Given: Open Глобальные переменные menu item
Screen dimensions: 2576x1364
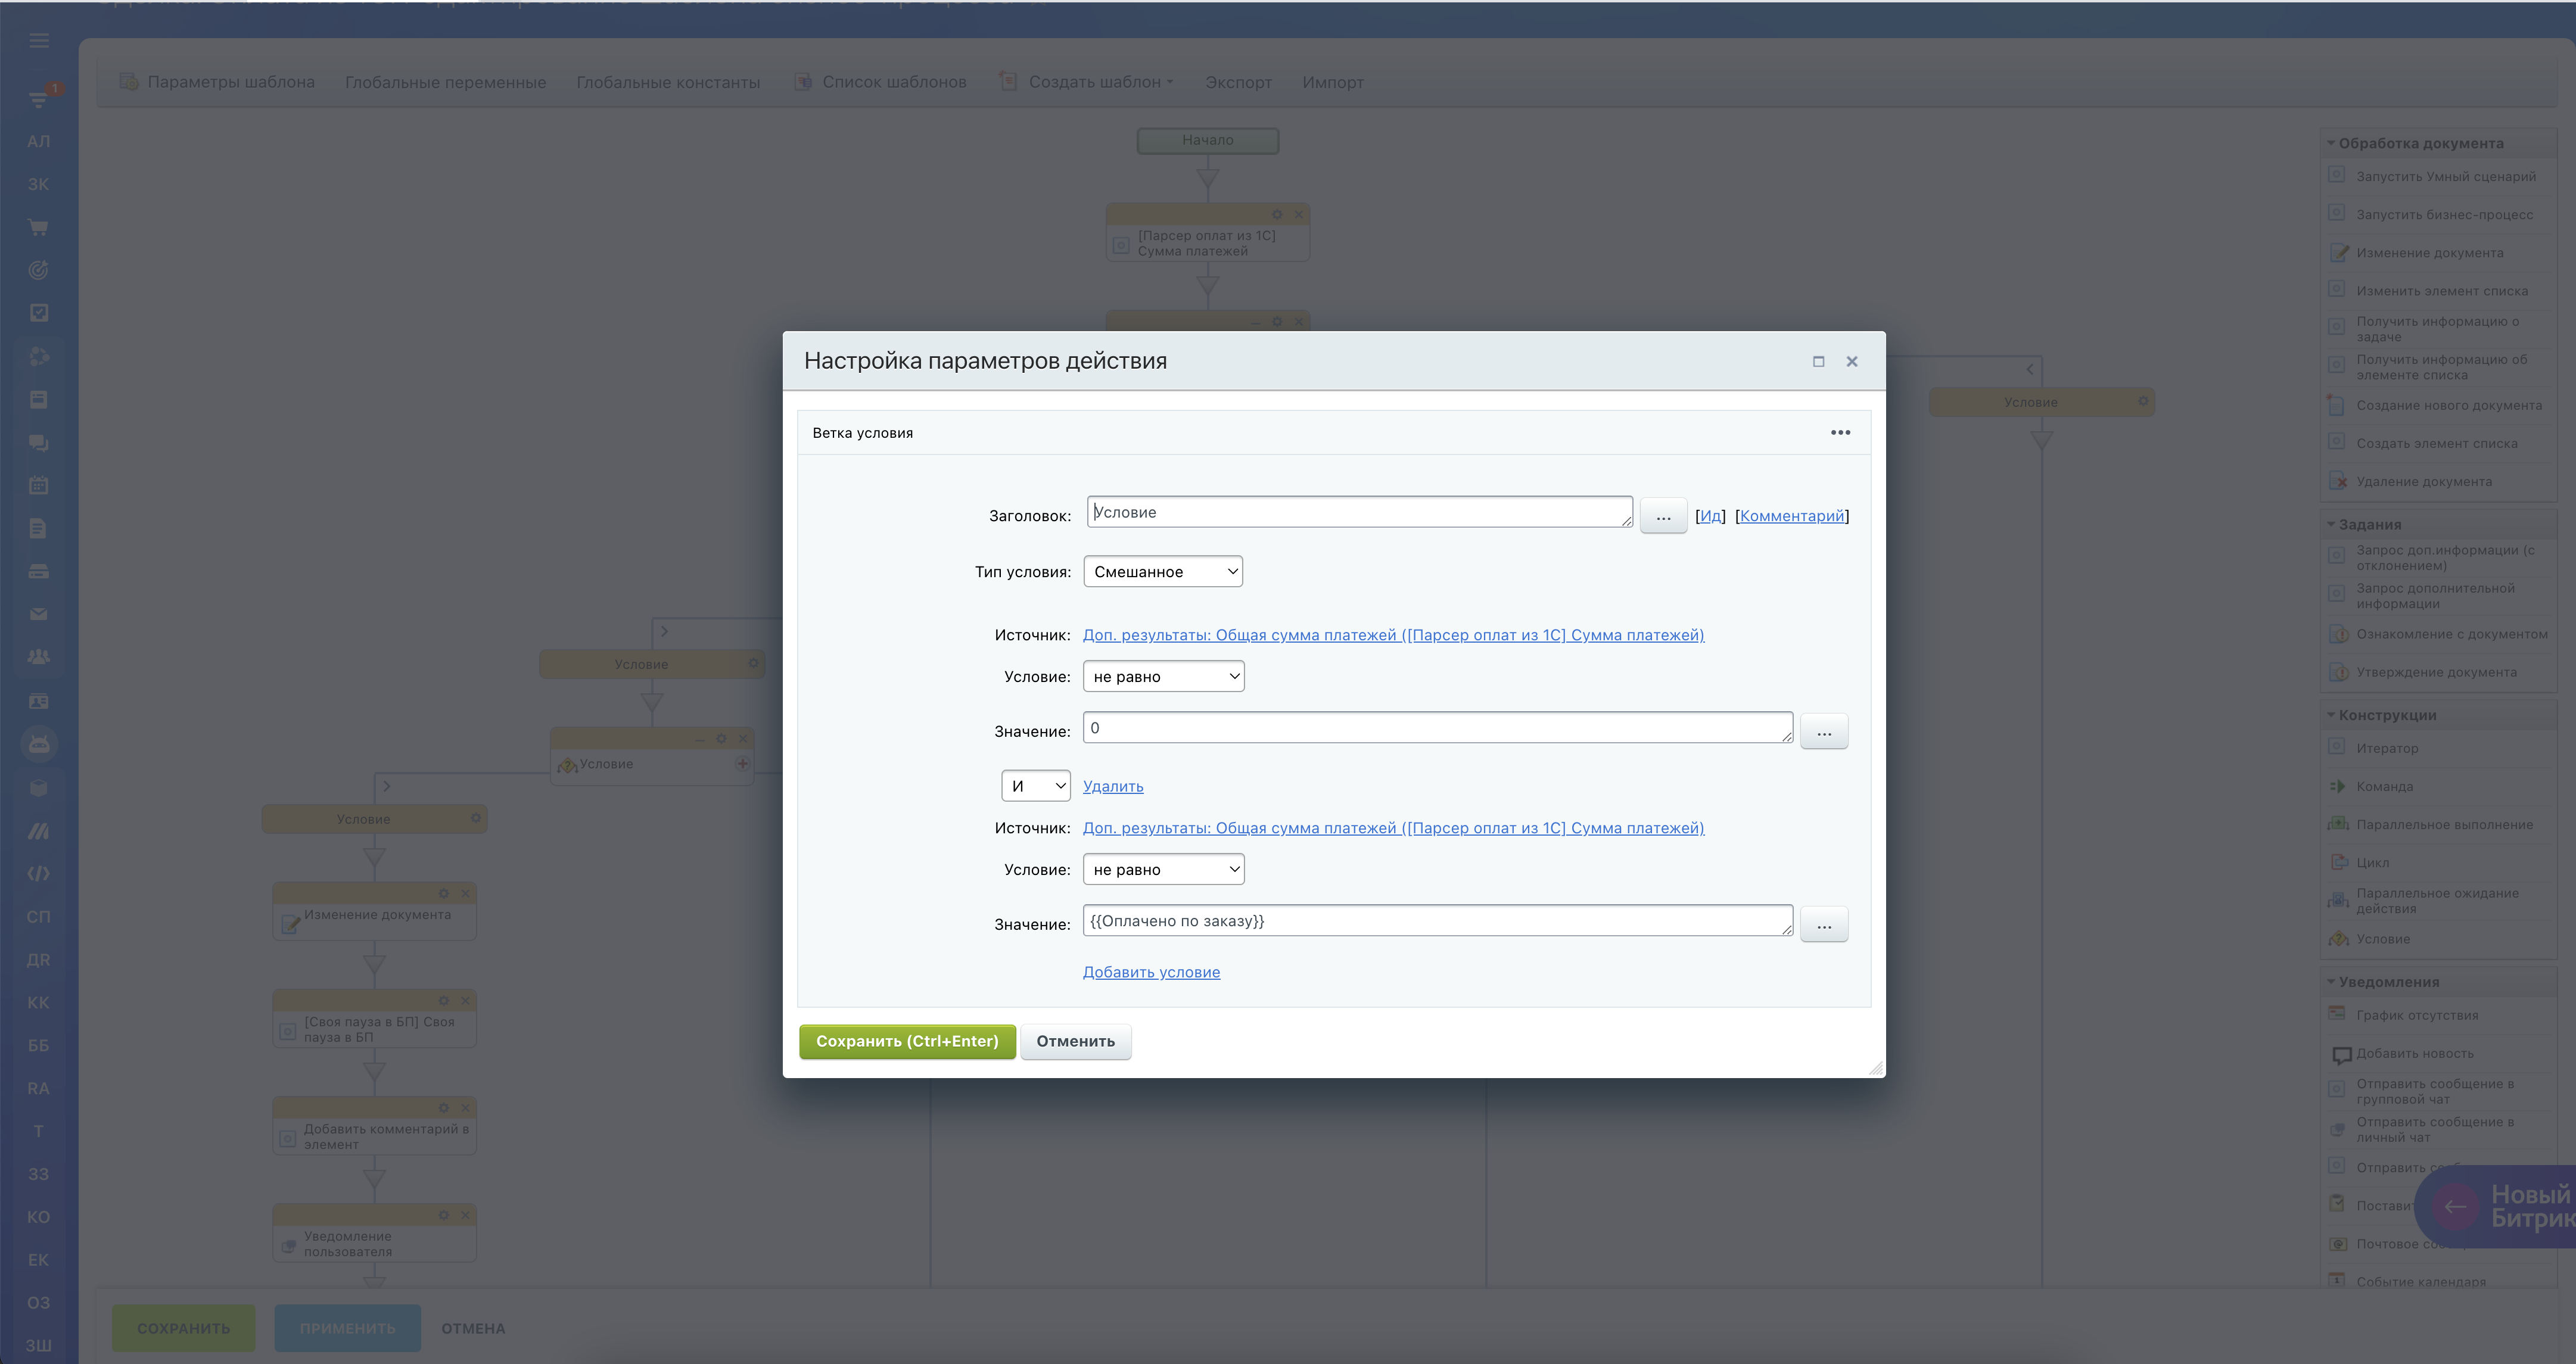Looking at the screenshot, I should 445,82.
